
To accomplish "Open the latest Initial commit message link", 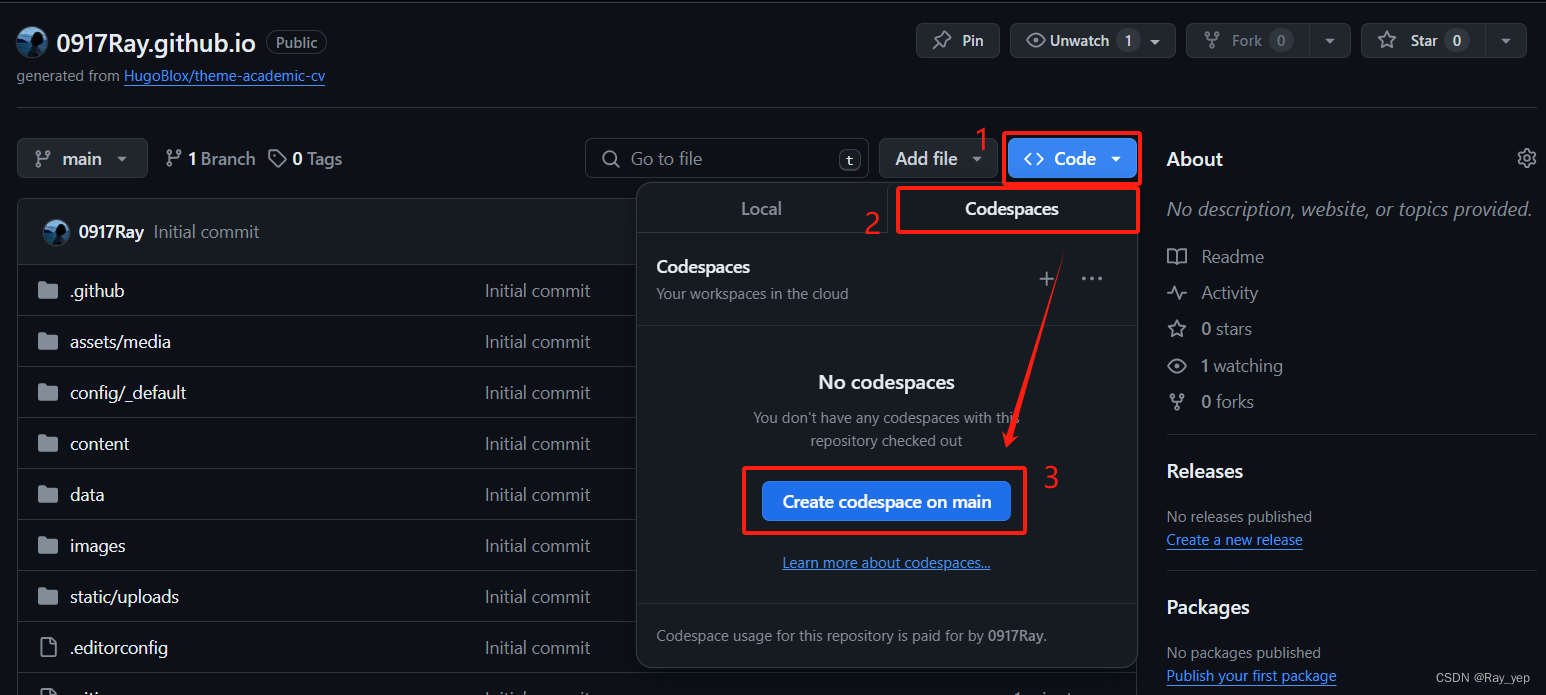I will 206,231.
